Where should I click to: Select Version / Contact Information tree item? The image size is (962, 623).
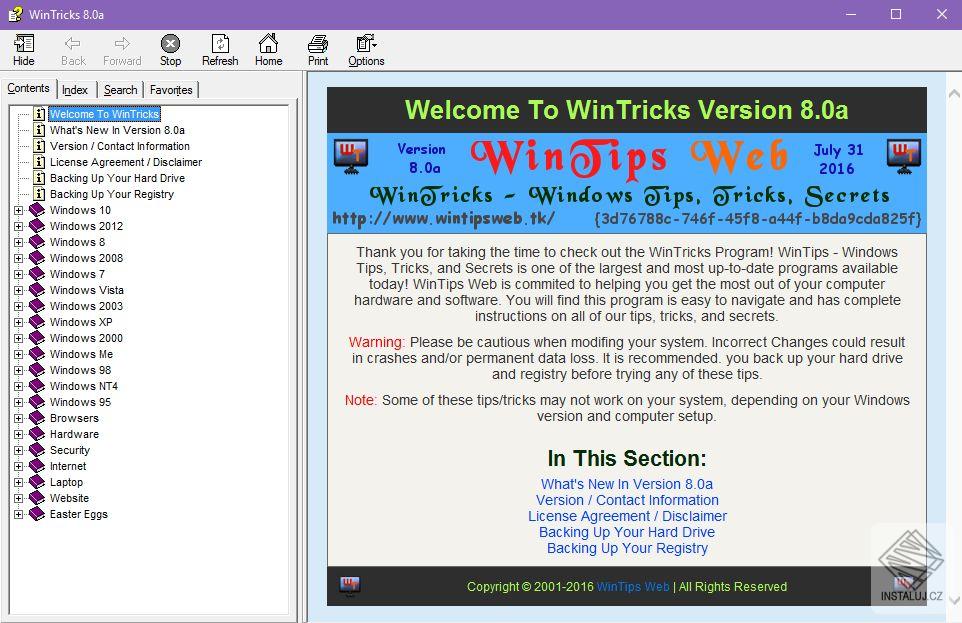[x=120, y=146]
